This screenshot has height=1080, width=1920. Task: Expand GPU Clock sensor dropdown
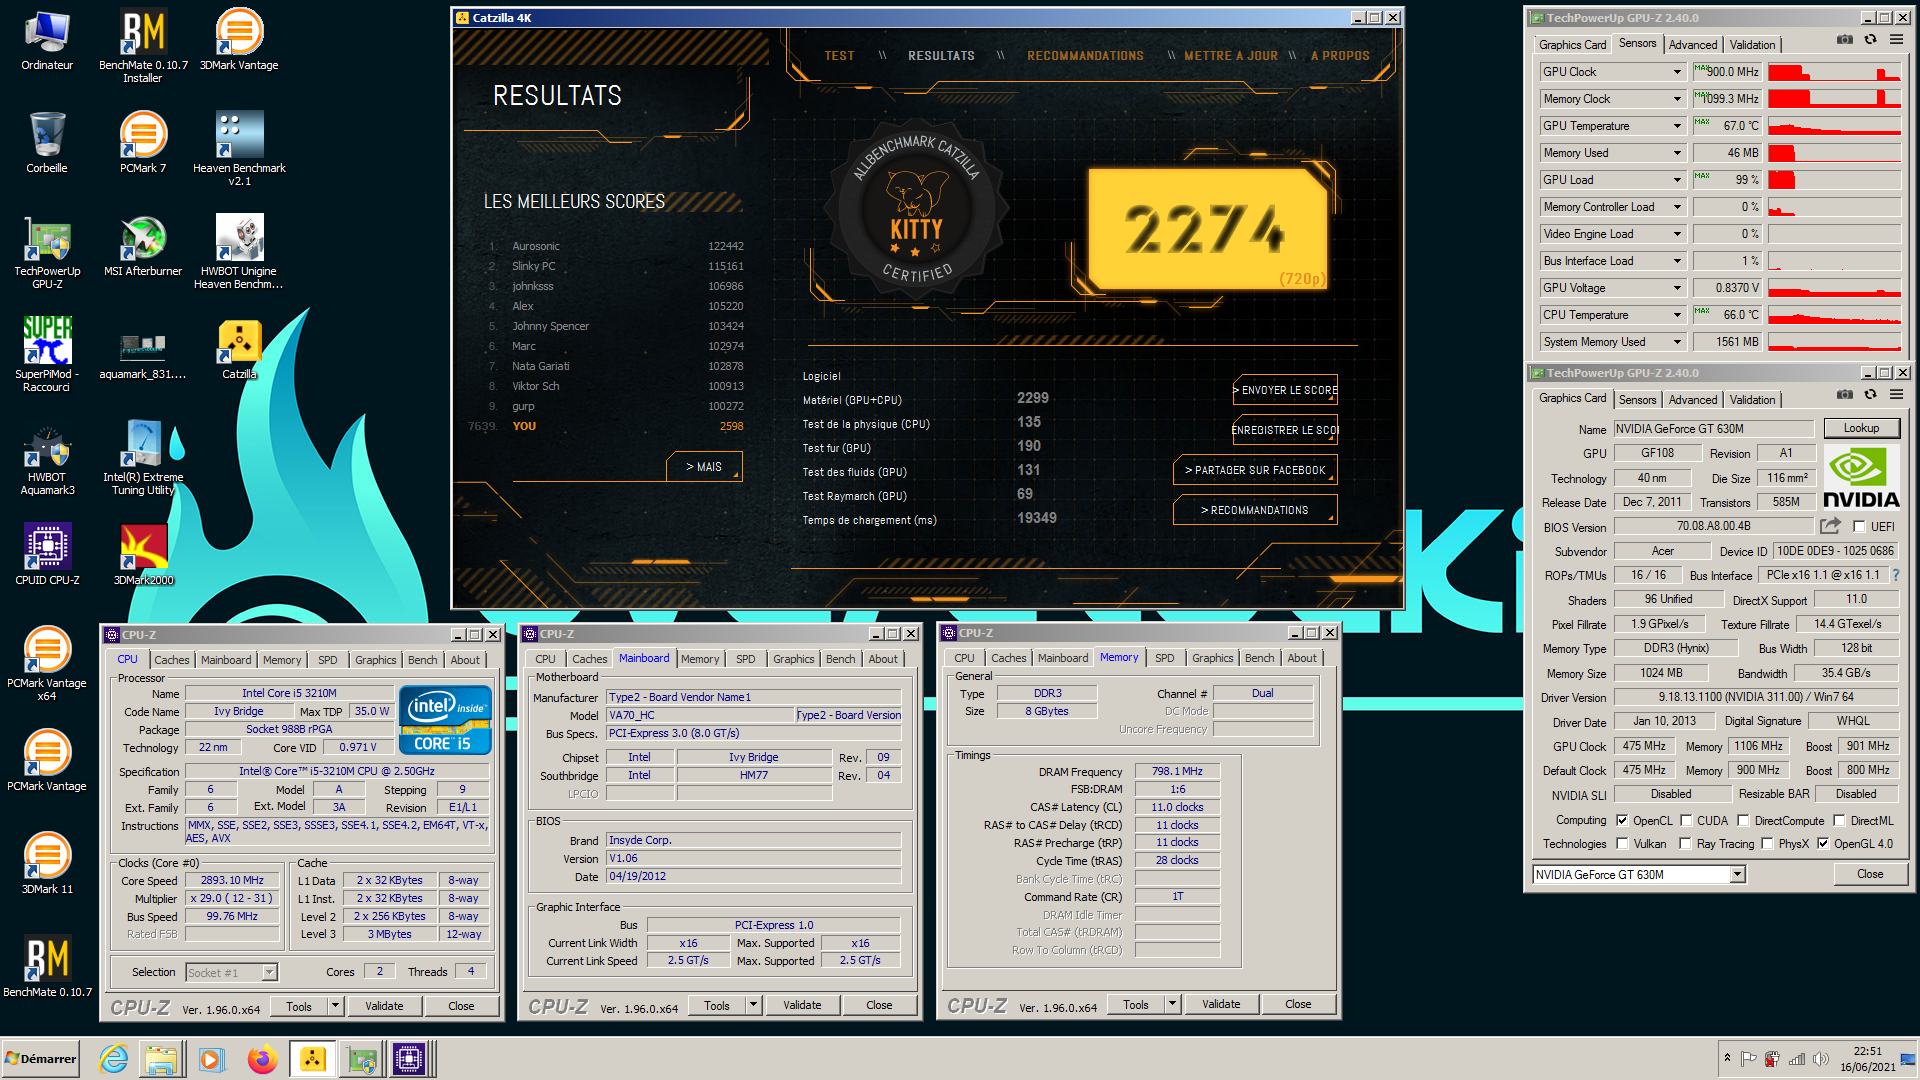click(1677, 72)
